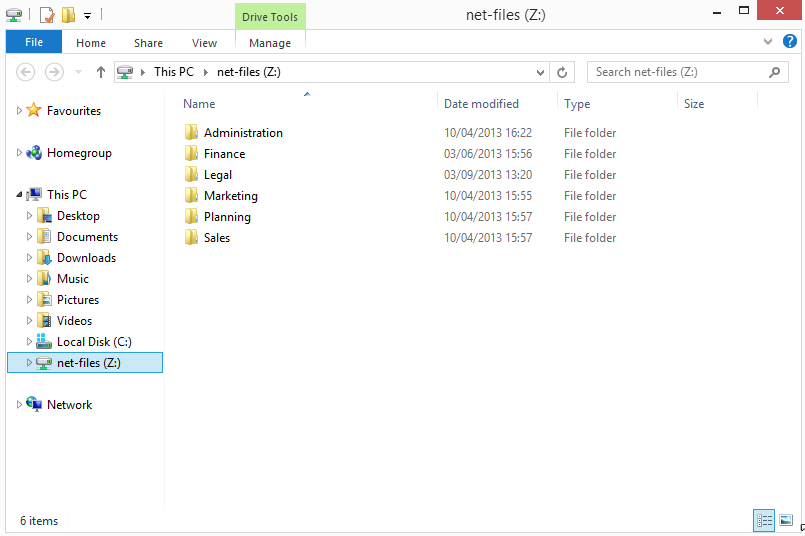Viewport: 805px width, 536px height.
Task: Switch to the Share ribbon tab
Action: [x=148, y=43]
